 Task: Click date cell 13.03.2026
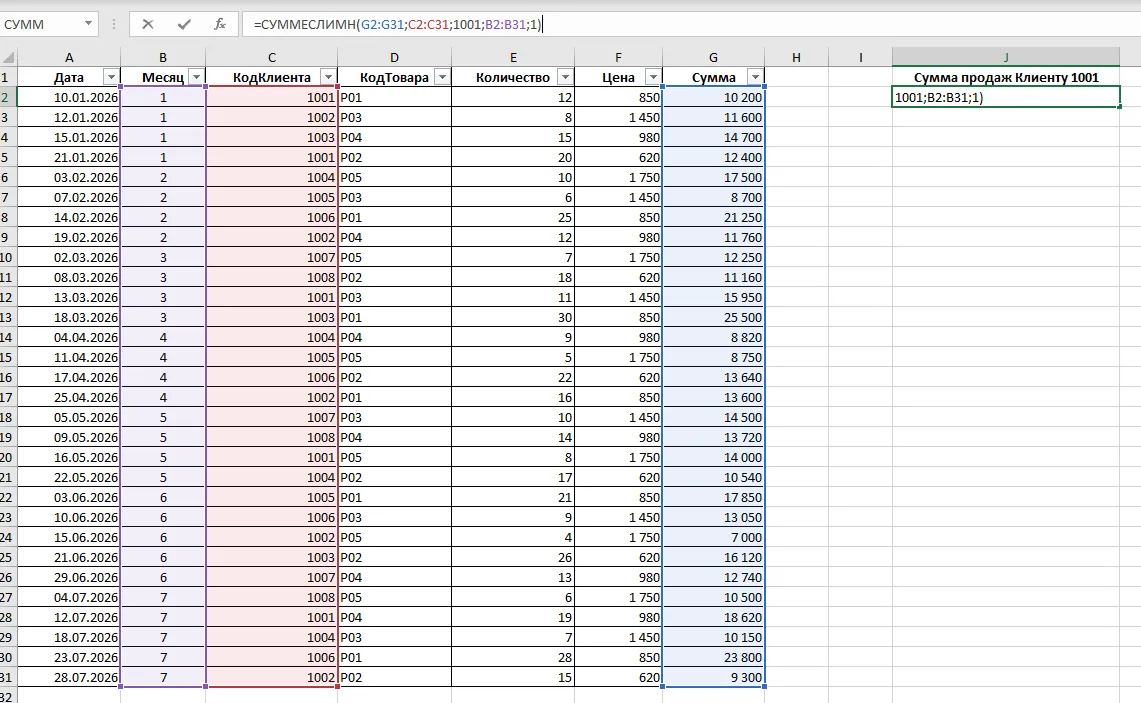click(x=69, y=298)
